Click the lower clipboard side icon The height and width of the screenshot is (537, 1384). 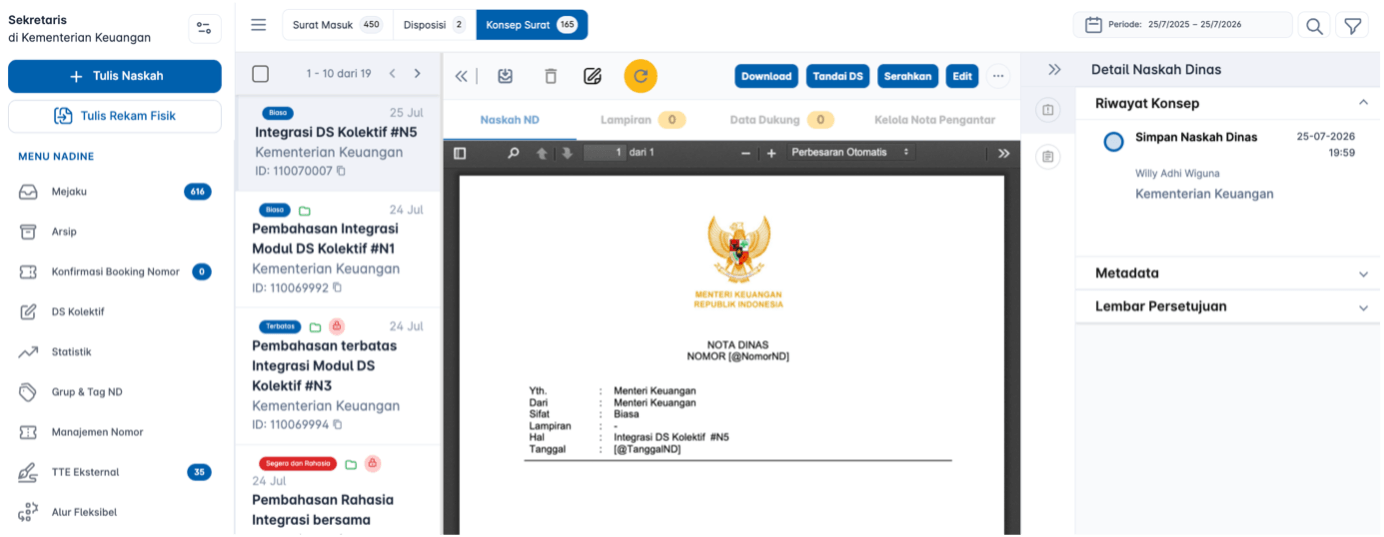tap(1048, 157)
